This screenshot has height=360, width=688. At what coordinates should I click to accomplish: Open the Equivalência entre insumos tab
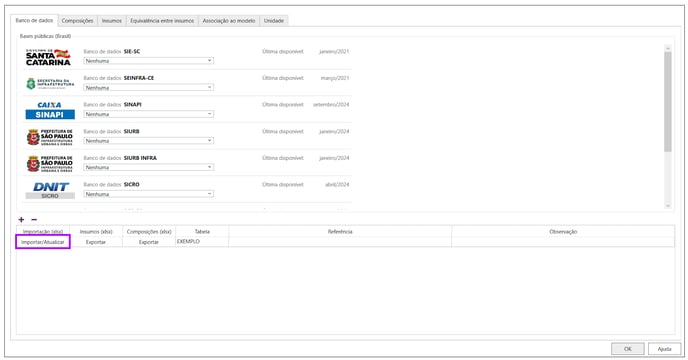coord(162,21)
